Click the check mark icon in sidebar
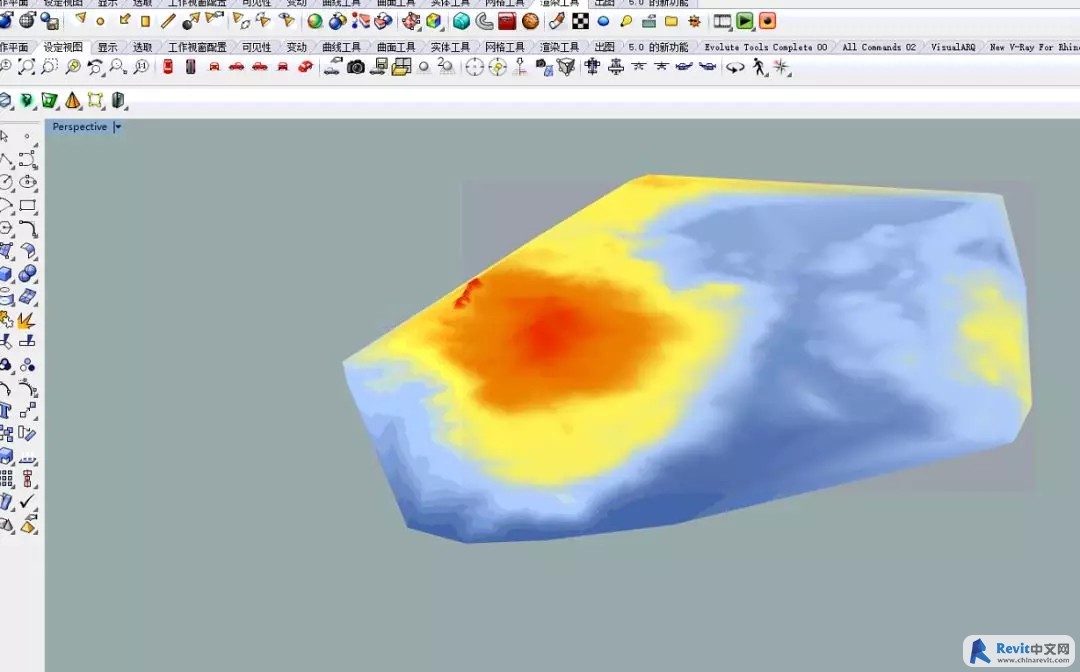This screenshot has height=672, width=1080. (x=27, y=502)
